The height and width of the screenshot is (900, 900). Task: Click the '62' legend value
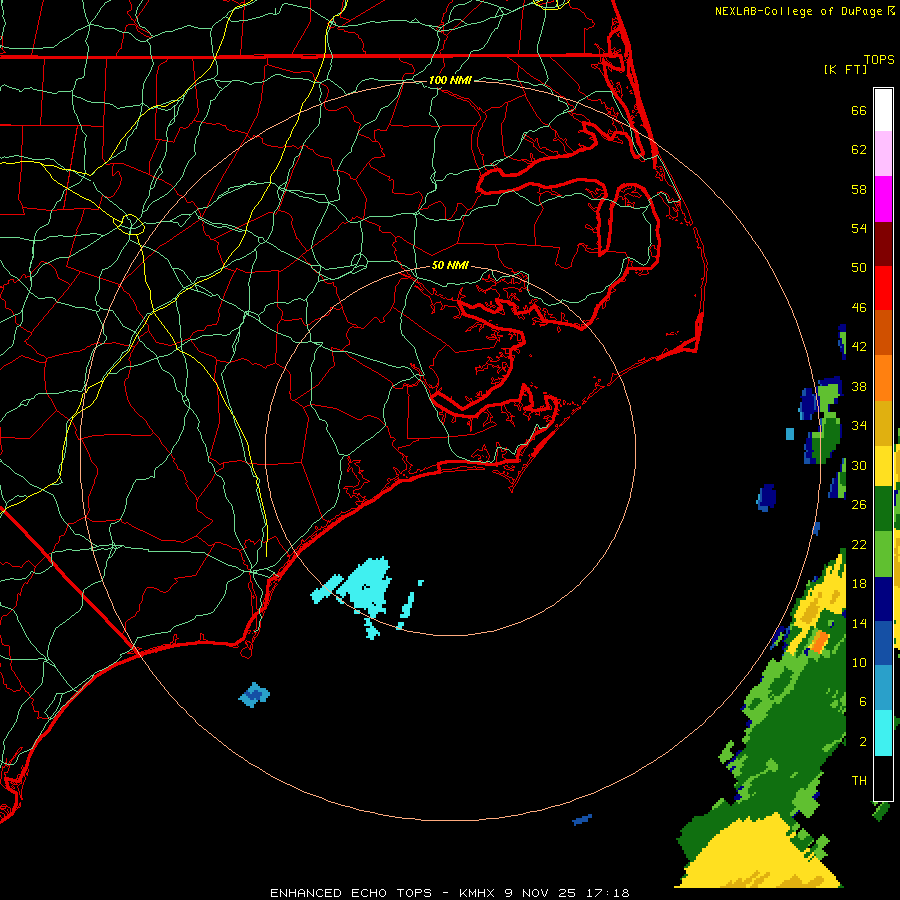pyautogui.click(x=859, y=150)
